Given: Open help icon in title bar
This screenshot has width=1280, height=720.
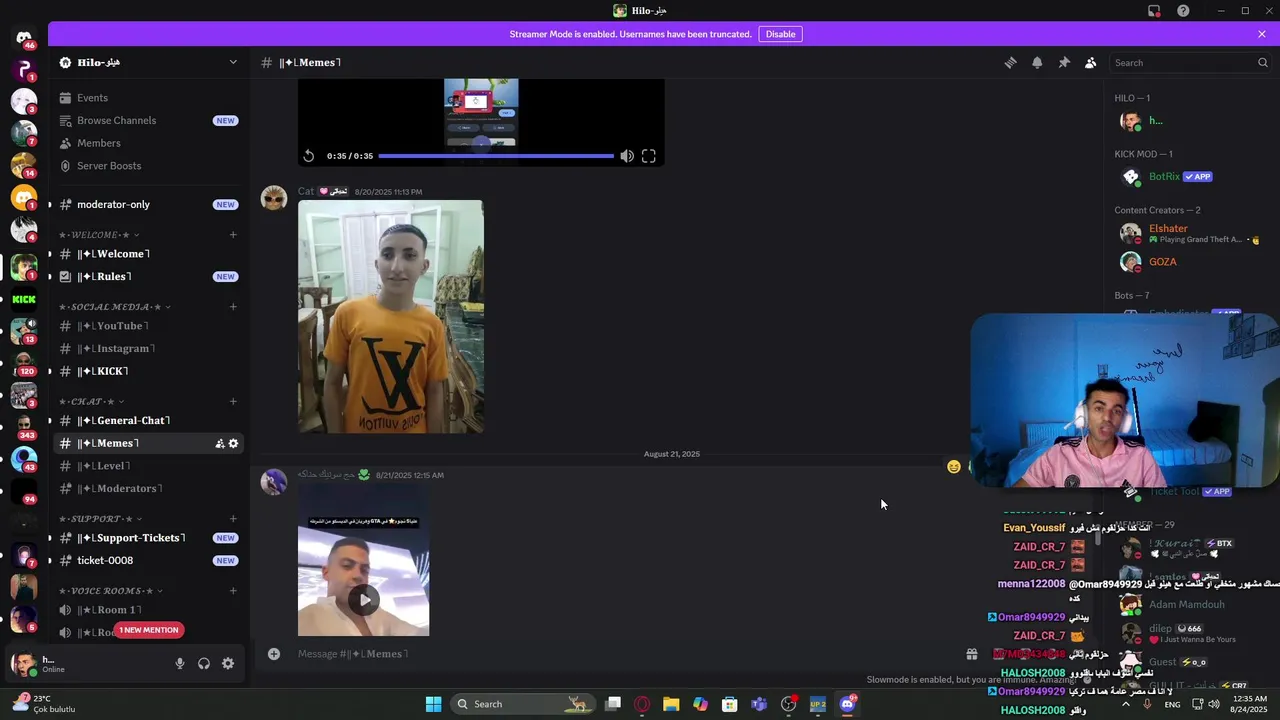Looking at the screenshot, I should point(1183,11).
